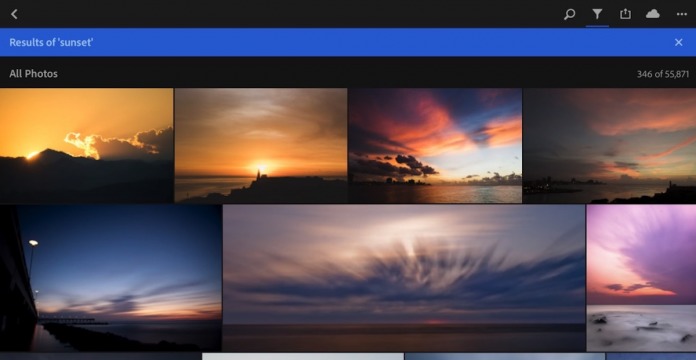
Task: Click the 346 of 55,871 photo count
Action: pos(663,74)
